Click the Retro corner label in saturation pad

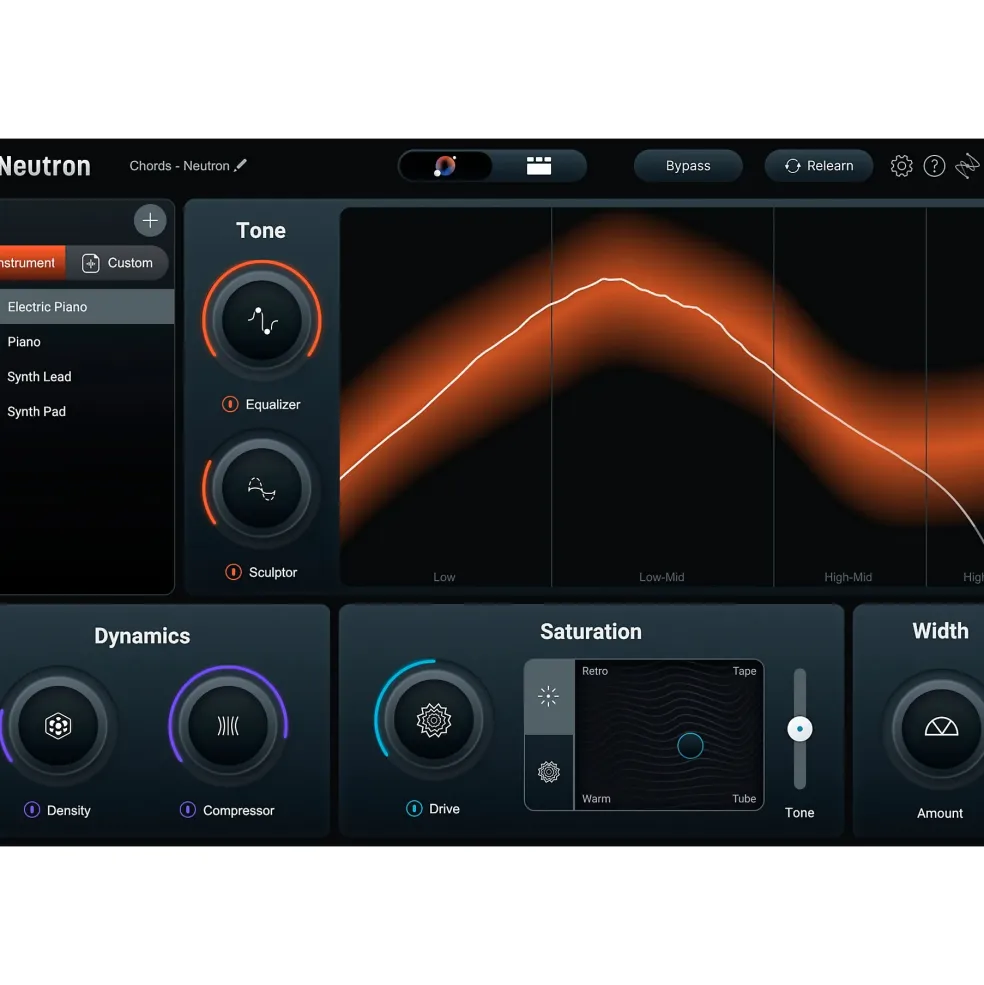click(594, 671)
